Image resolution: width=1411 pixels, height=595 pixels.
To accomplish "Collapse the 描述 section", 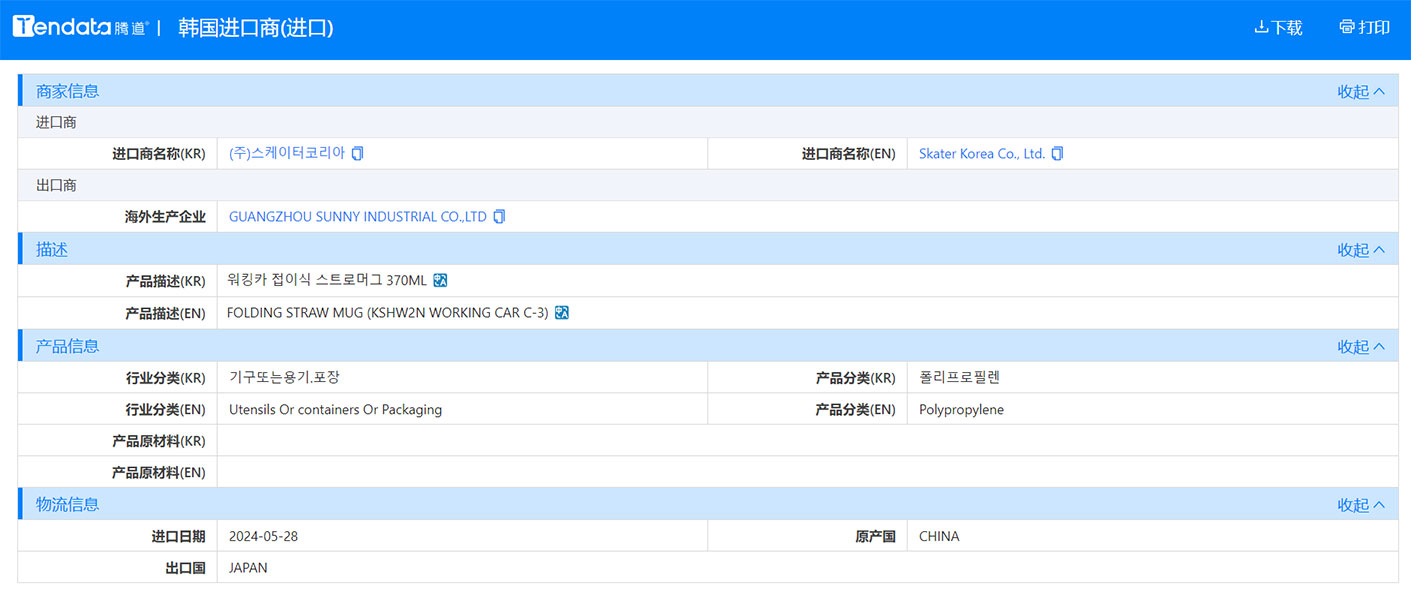I will [1361, 250].
